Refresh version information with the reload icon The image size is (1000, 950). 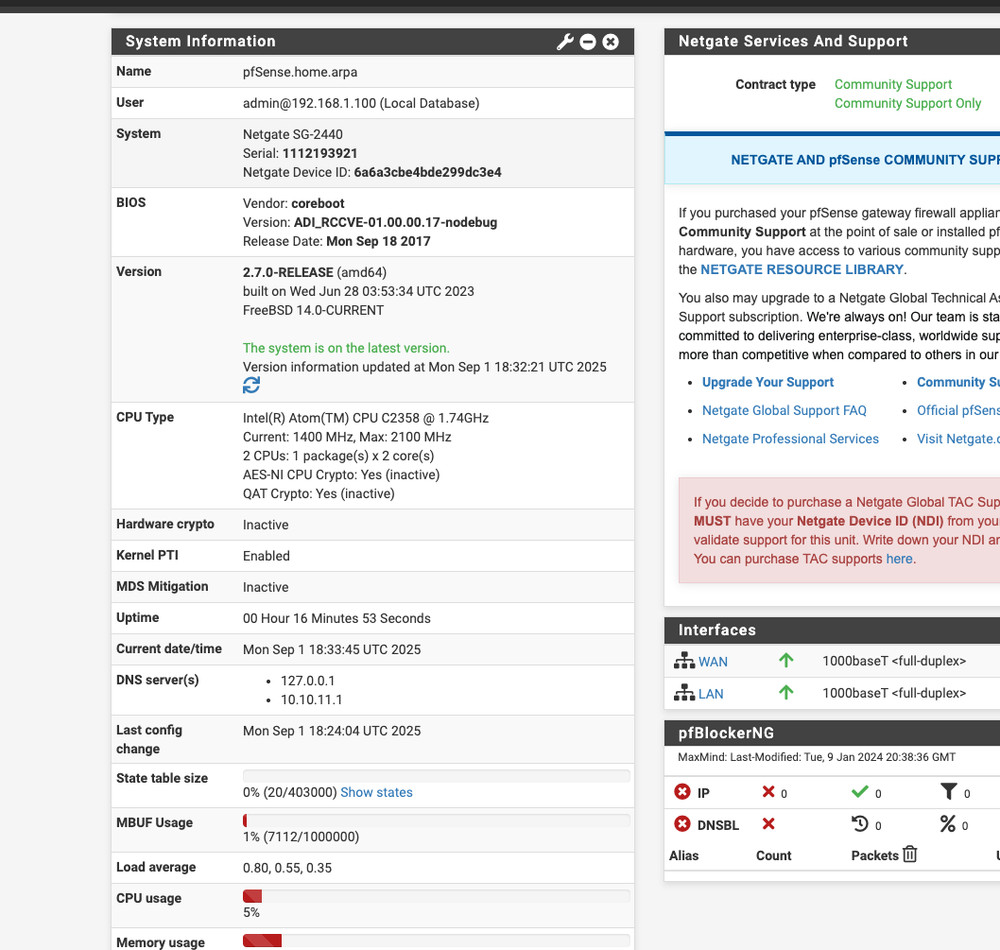[x=251, y=385]
